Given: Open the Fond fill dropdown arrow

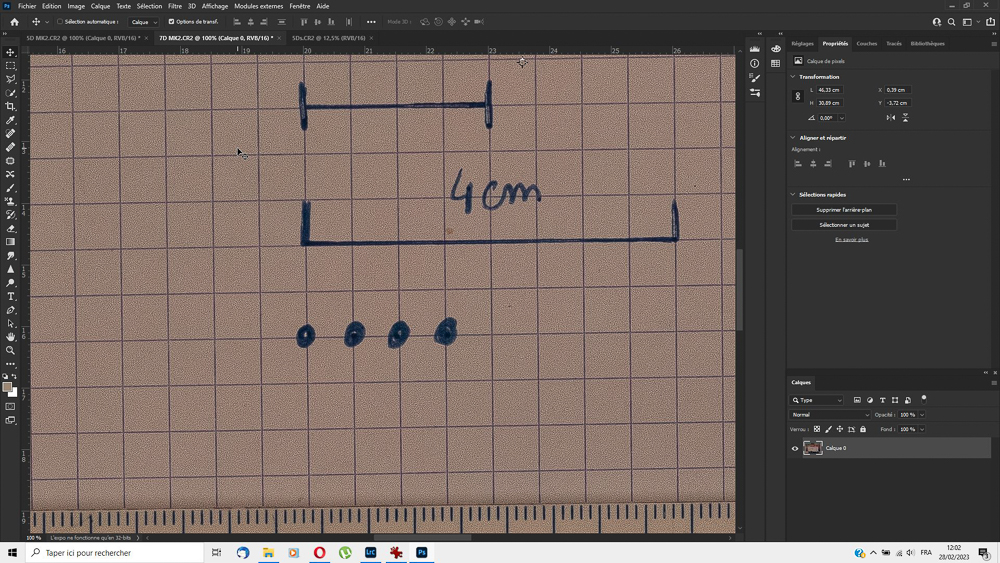Looking at the screenshot, I should click(x=922, y=429).
